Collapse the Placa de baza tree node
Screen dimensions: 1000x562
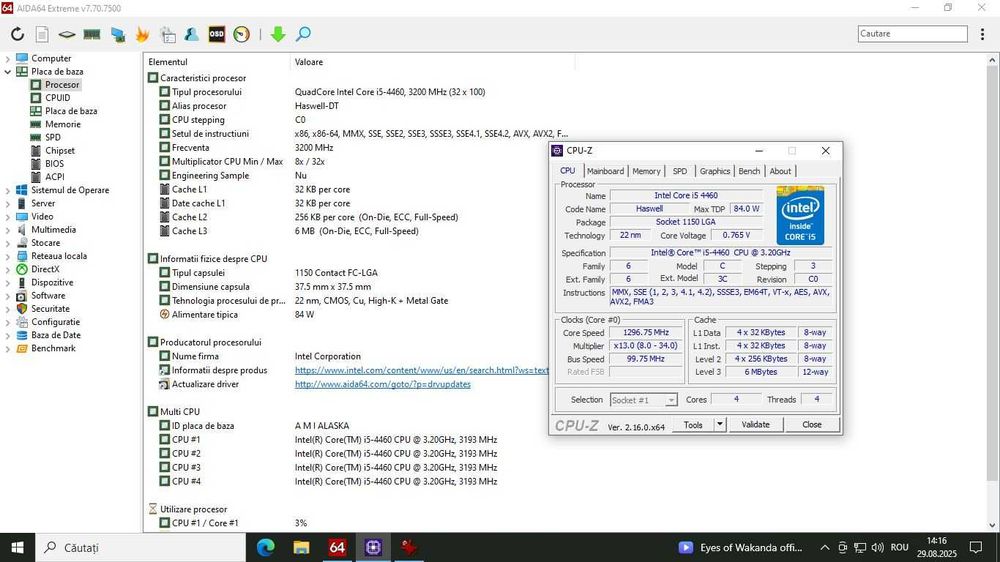click(8, 71)
